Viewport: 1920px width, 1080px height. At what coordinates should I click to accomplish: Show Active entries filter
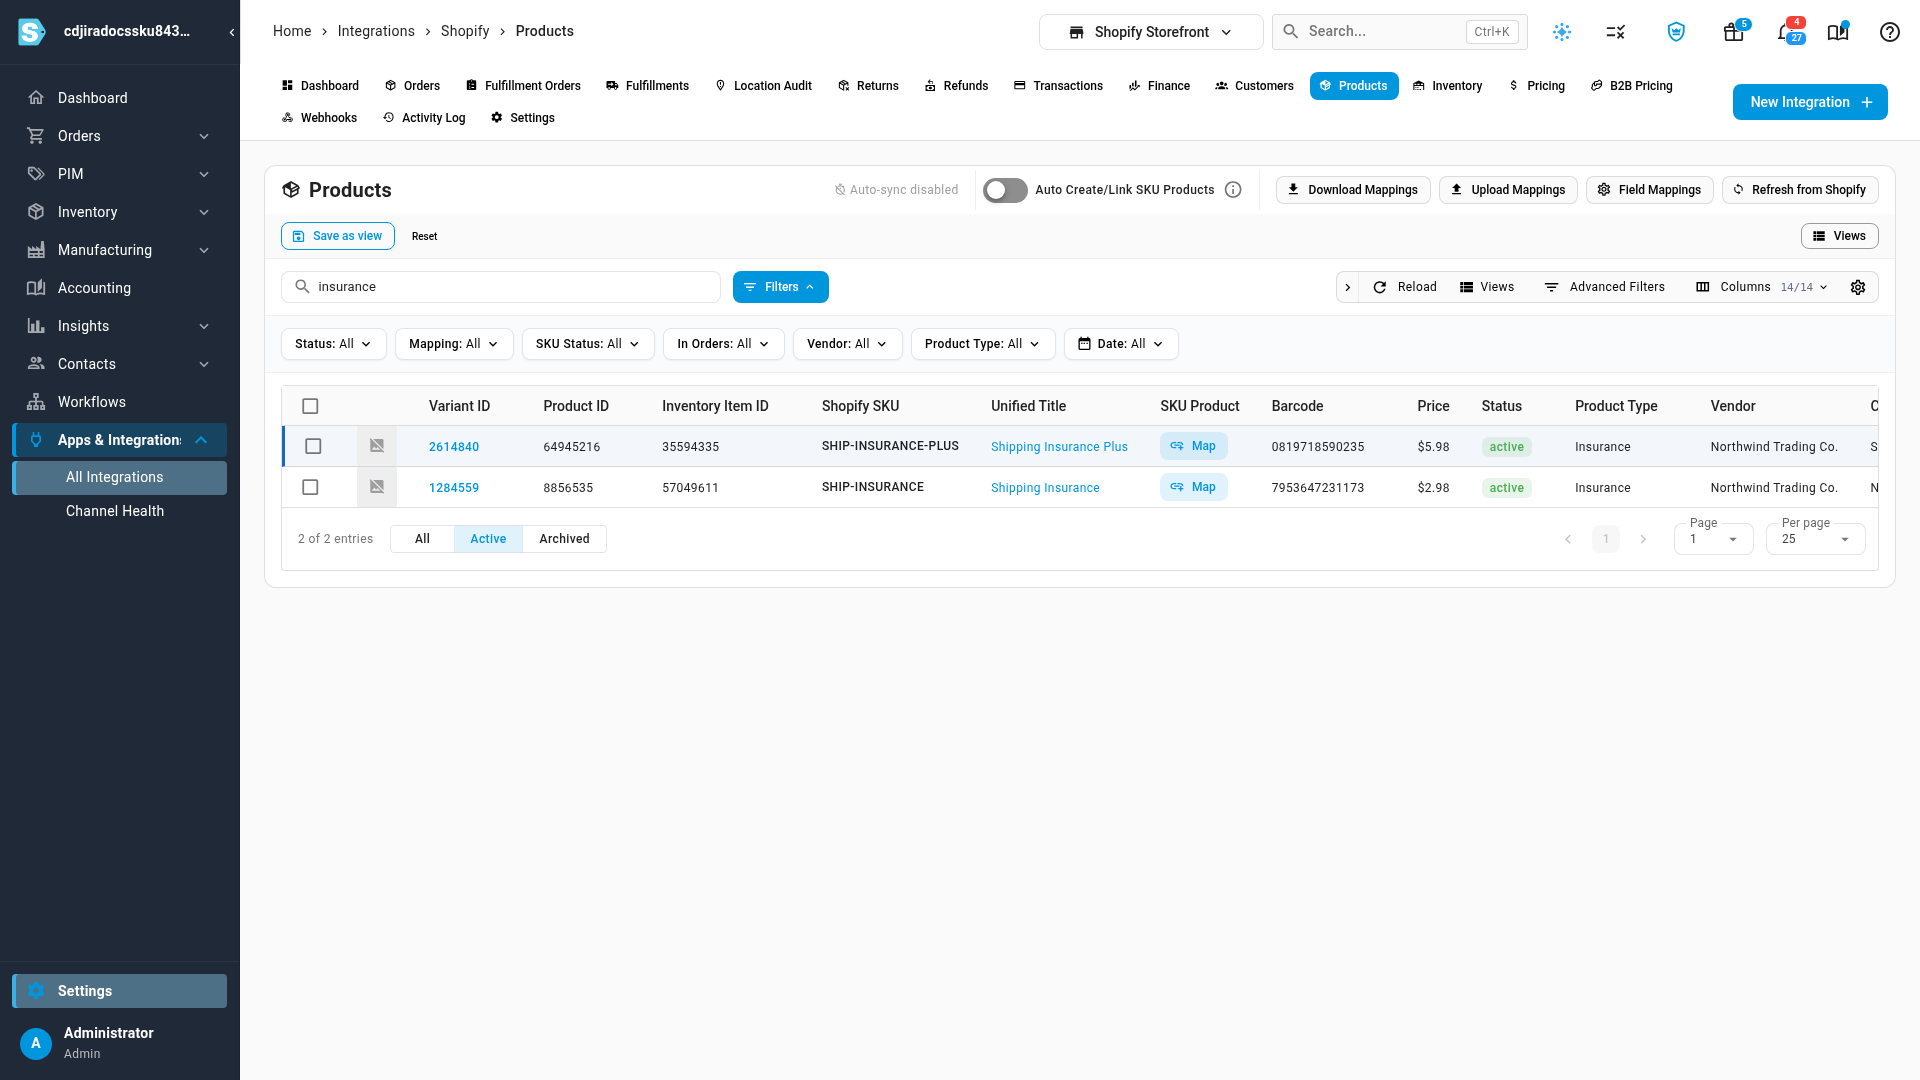(488, 539)
